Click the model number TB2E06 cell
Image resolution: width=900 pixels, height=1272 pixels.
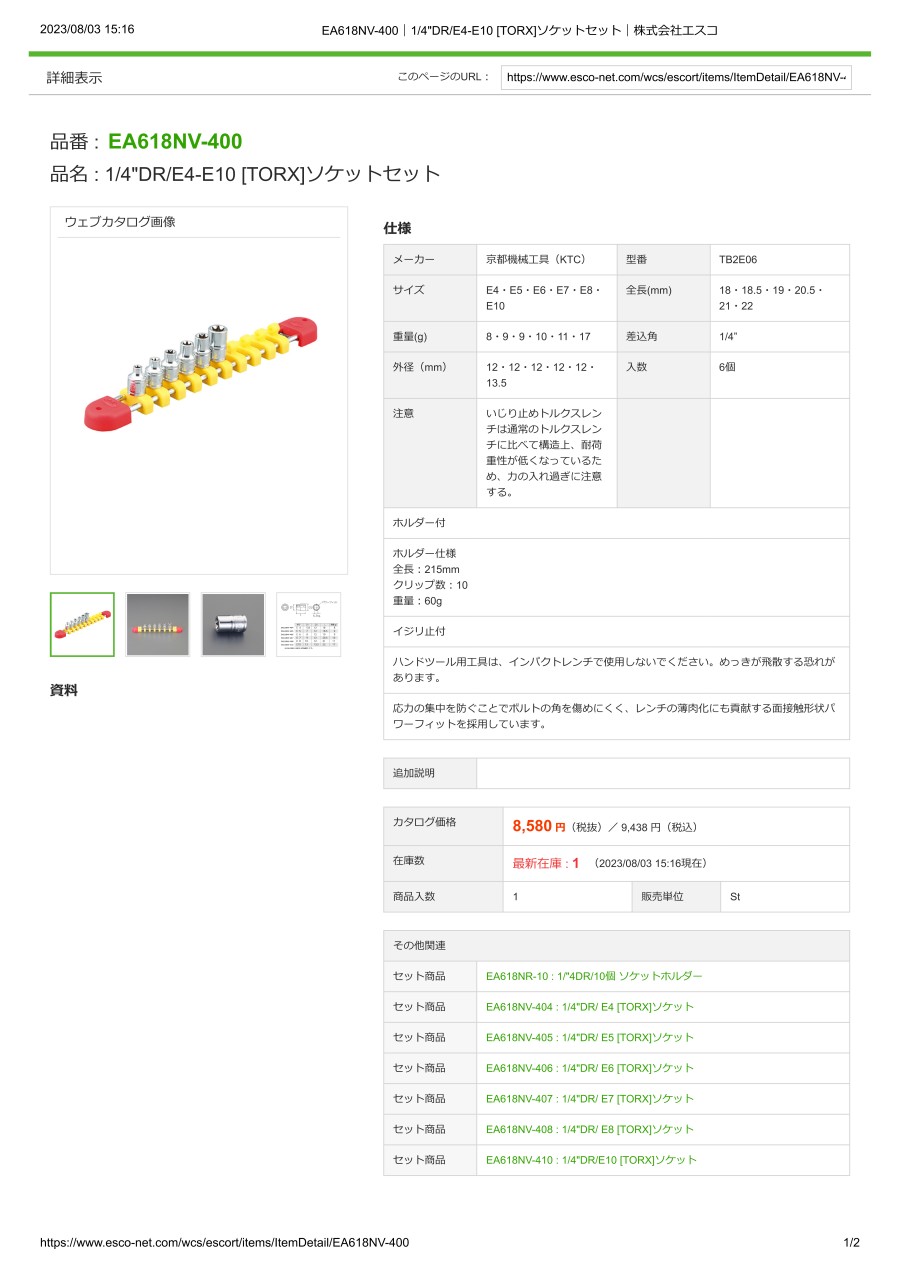tap(738, 260)
